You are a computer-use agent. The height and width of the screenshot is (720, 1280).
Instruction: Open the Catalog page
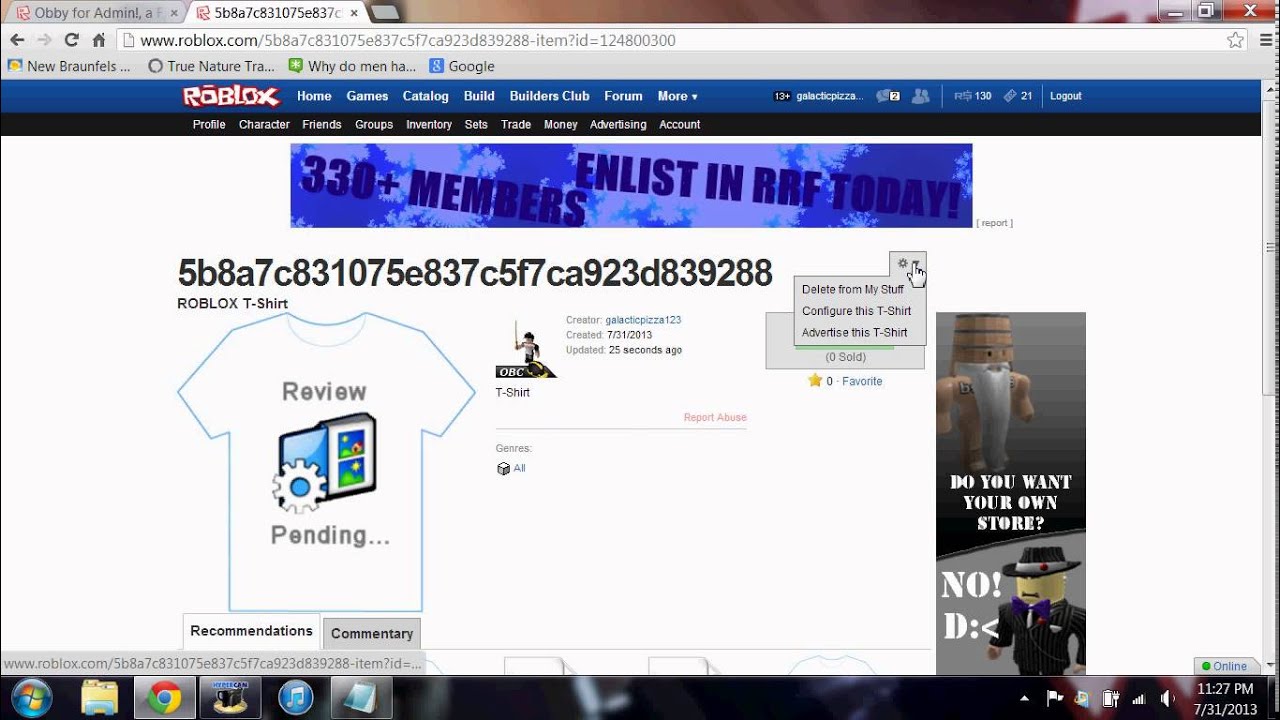(x=425, y=96)
